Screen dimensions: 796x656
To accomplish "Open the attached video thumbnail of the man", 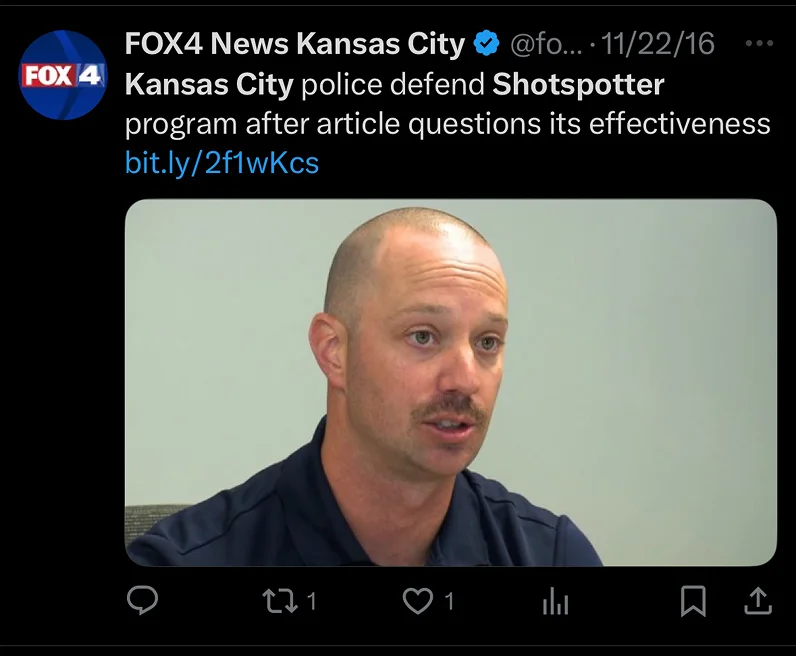I will coord(451,382).
